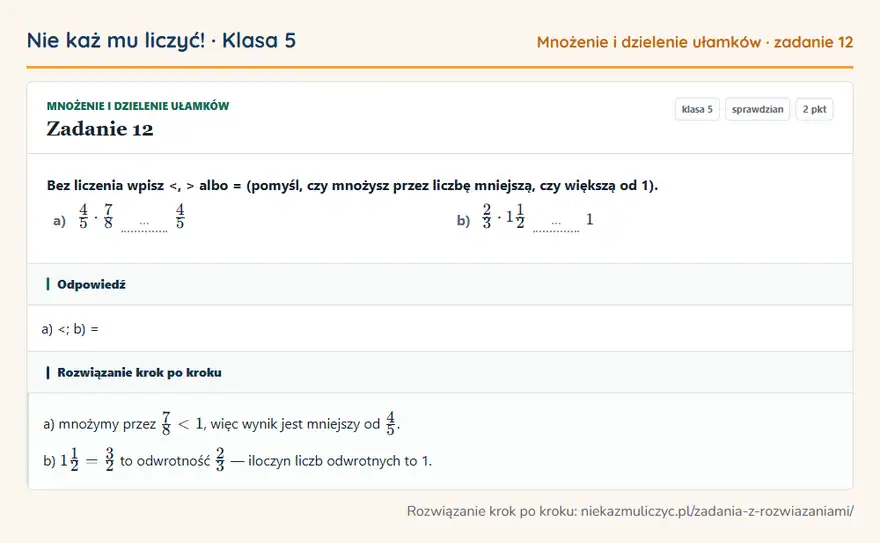Click the 'Nie każ mu liczyć! · Klasa 5' header title

click(x=161, y=40)
